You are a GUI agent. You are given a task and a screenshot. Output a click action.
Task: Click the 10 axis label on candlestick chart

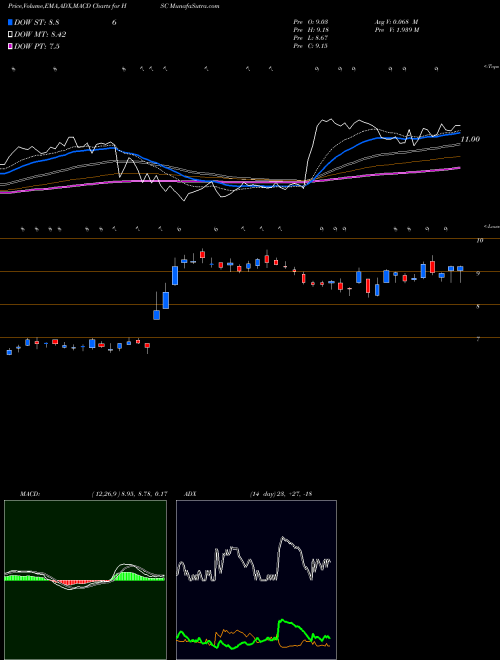click(479, 240)
